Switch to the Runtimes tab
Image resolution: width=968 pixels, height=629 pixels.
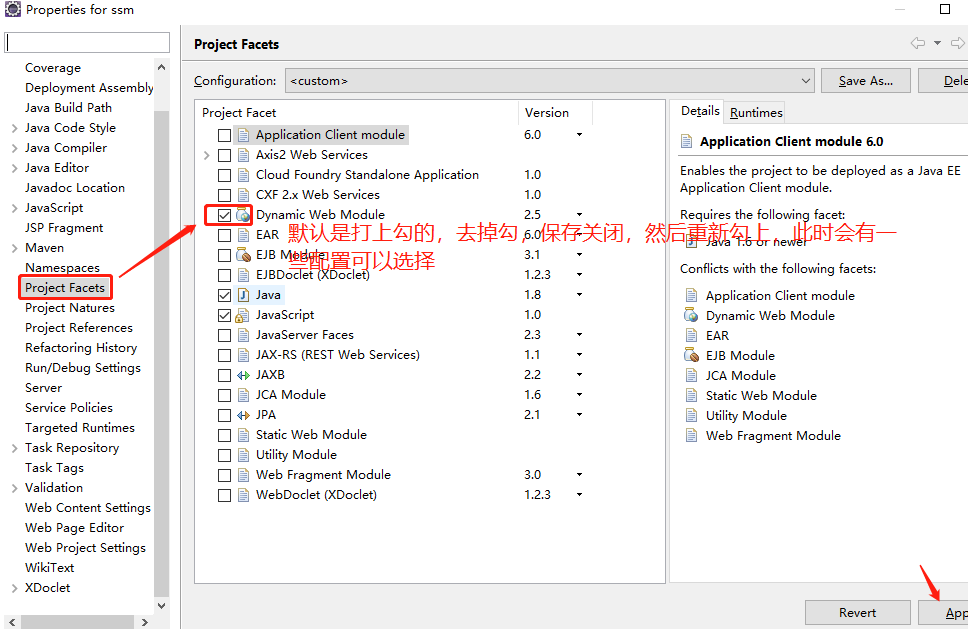pos(756,113)
